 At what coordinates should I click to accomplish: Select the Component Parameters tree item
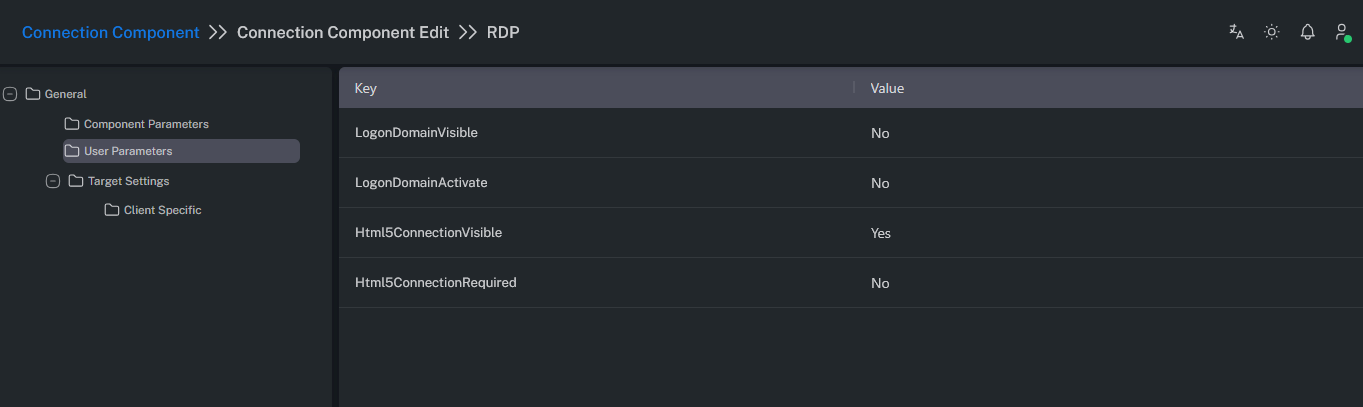[x=146, y=124]
